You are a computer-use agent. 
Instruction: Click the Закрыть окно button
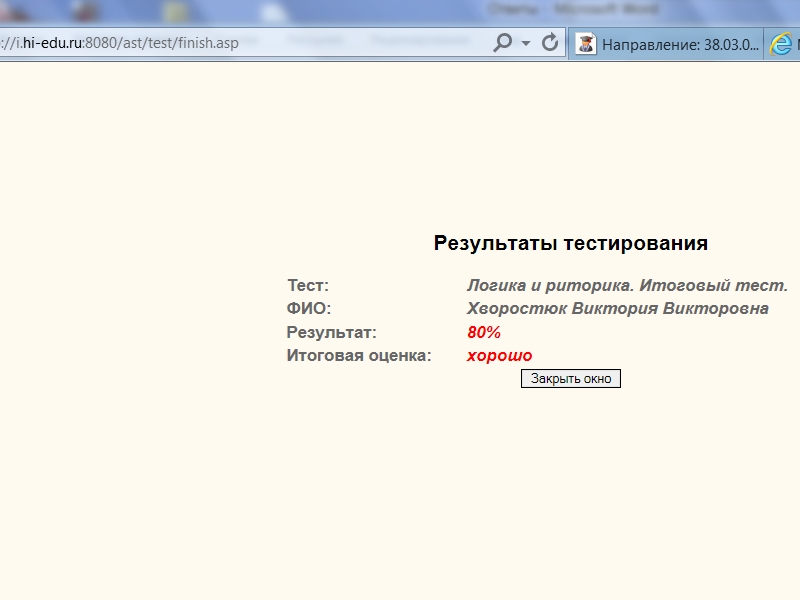click(x=571, y=379)
